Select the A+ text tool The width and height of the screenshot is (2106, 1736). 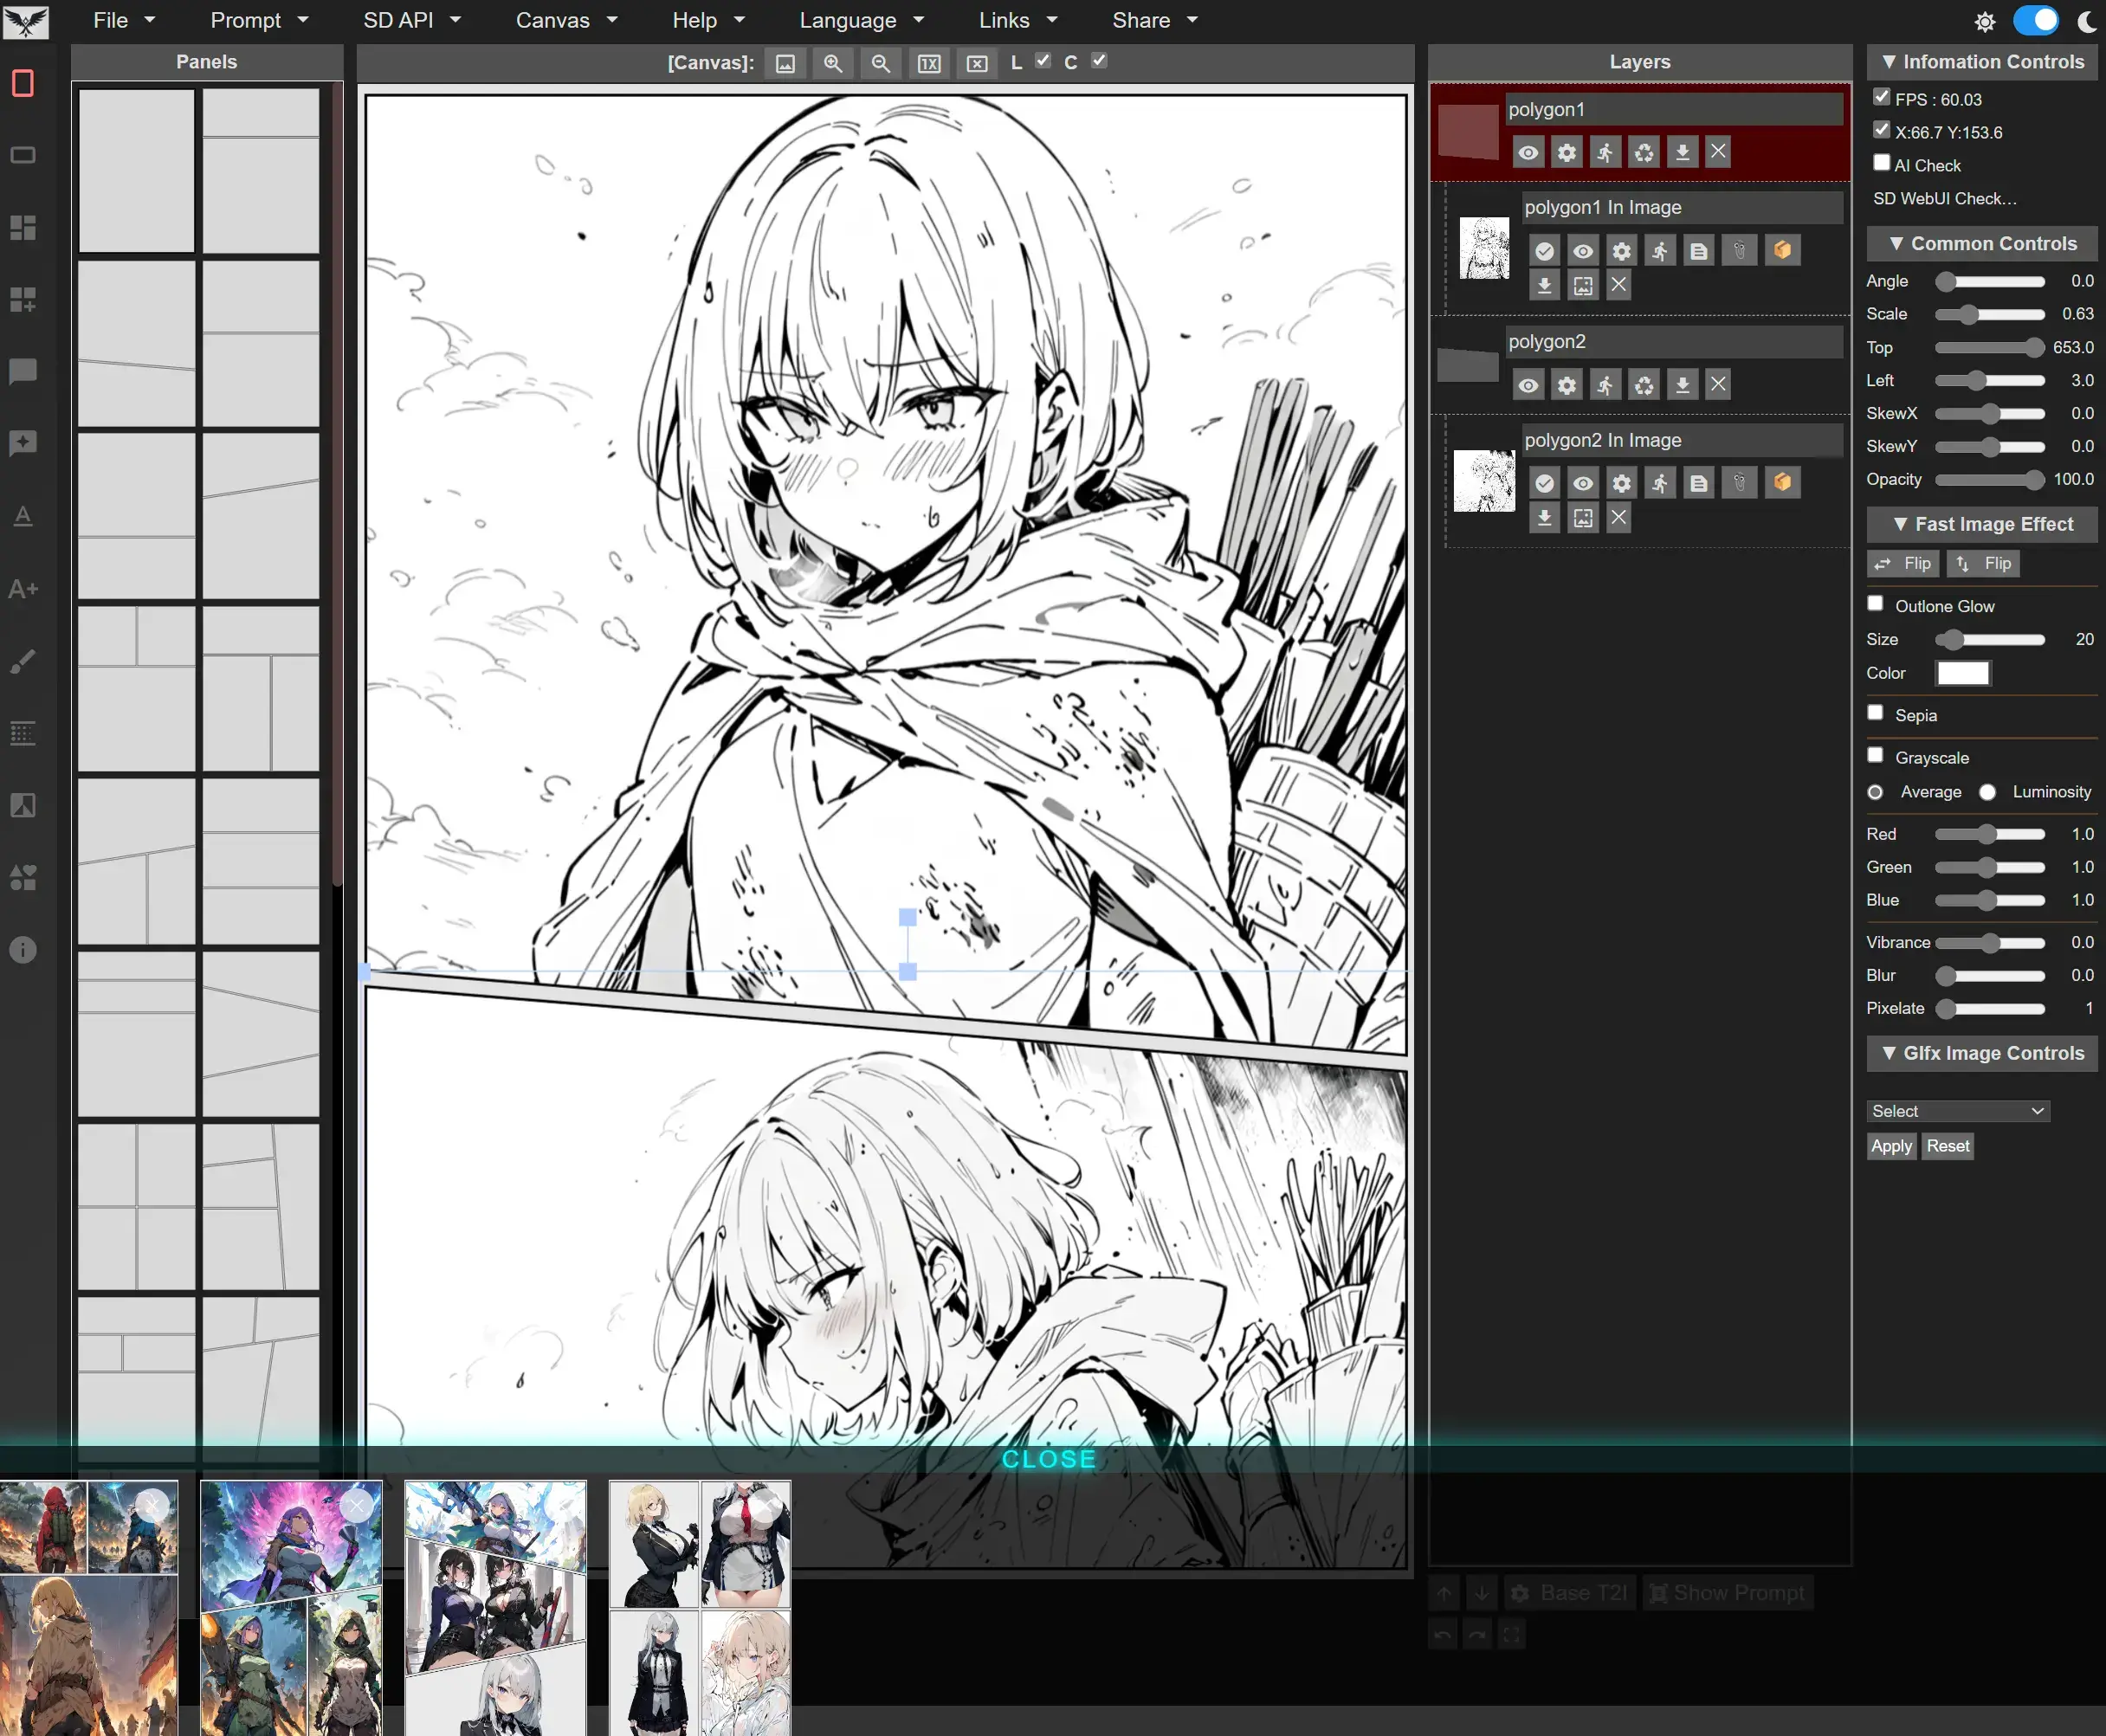[22, 588]
